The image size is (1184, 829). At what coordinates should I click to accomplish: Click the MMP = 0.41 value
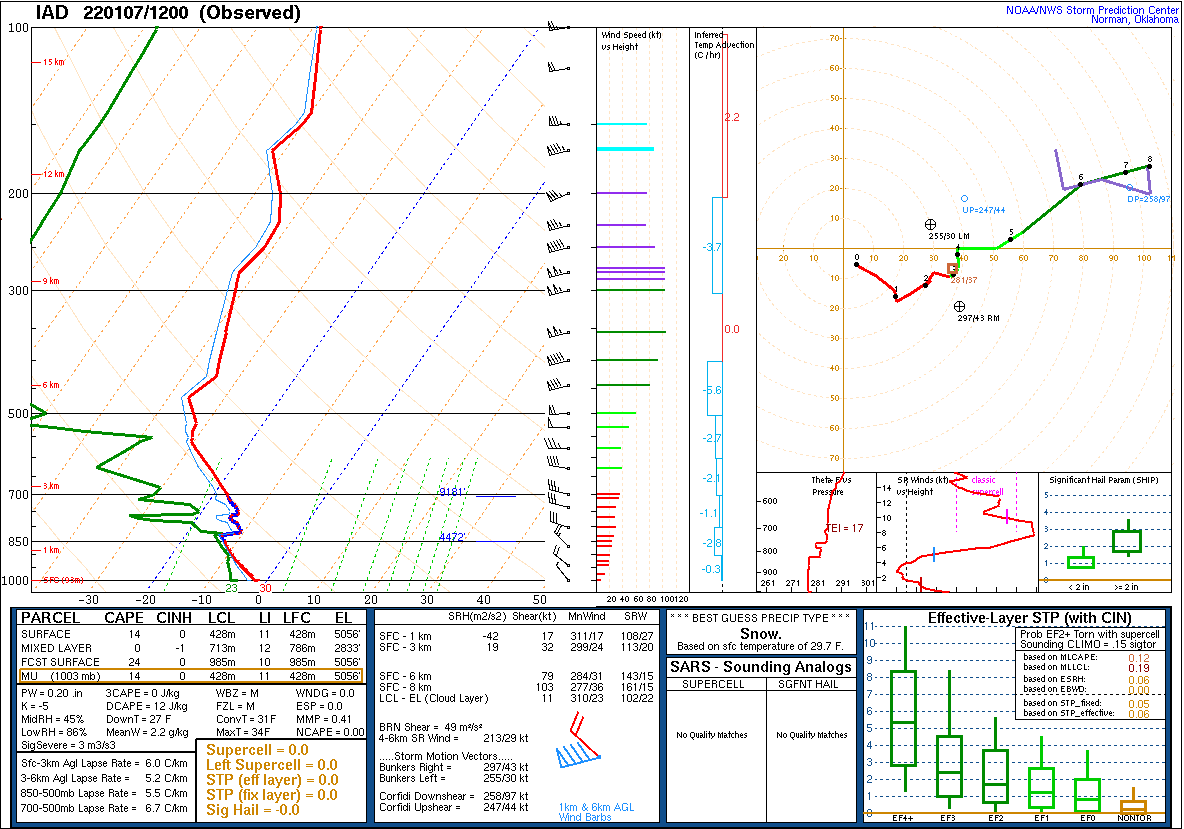coord(324,720)
